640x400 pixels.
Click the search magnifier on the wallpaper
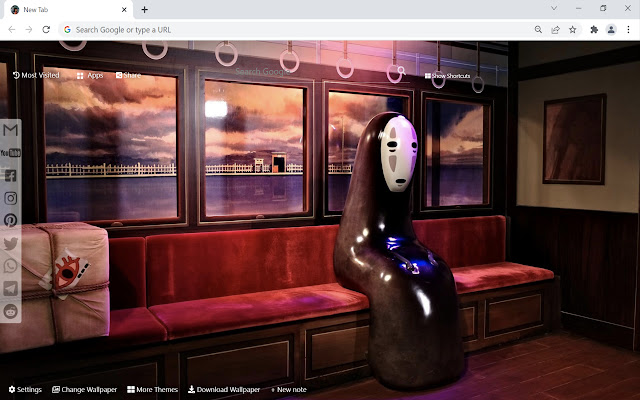pos(402,71)
